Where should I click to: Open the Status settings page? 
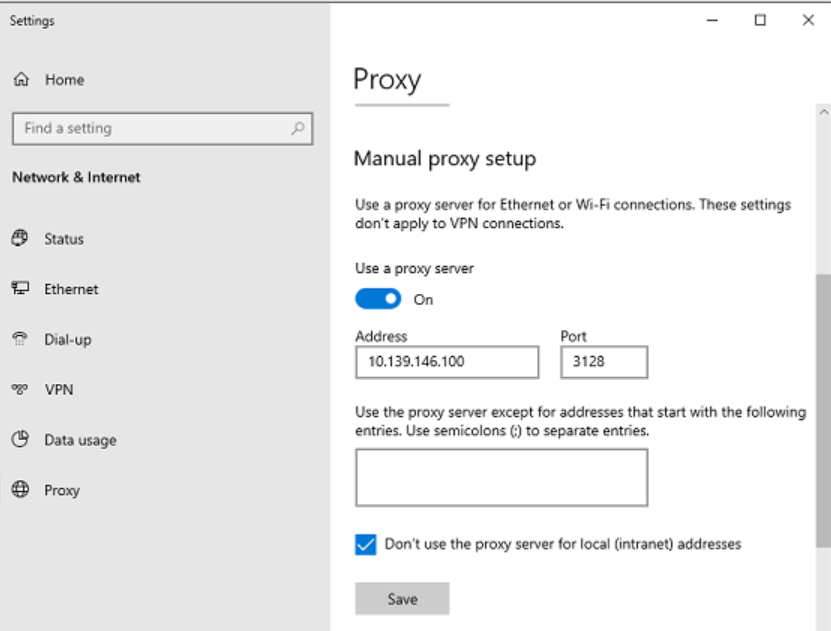click(64, 239)
